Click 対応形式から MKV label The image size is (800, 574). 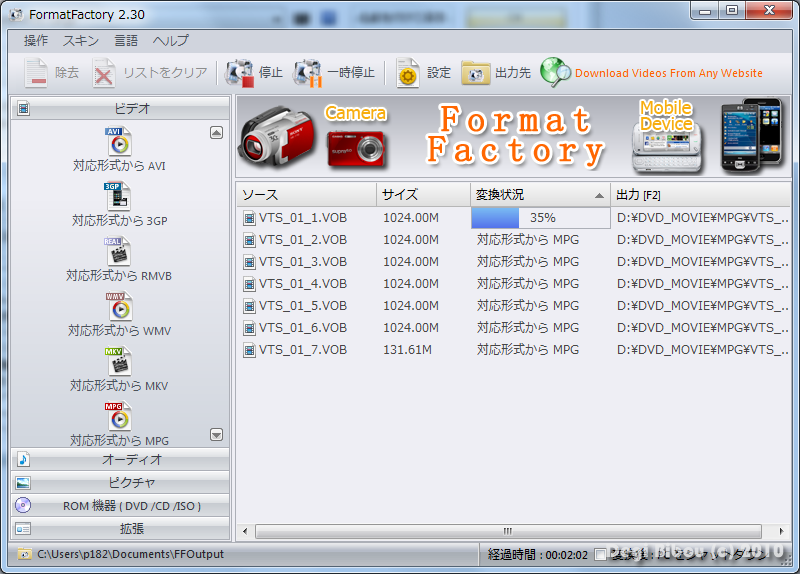[x=119, y=386]
